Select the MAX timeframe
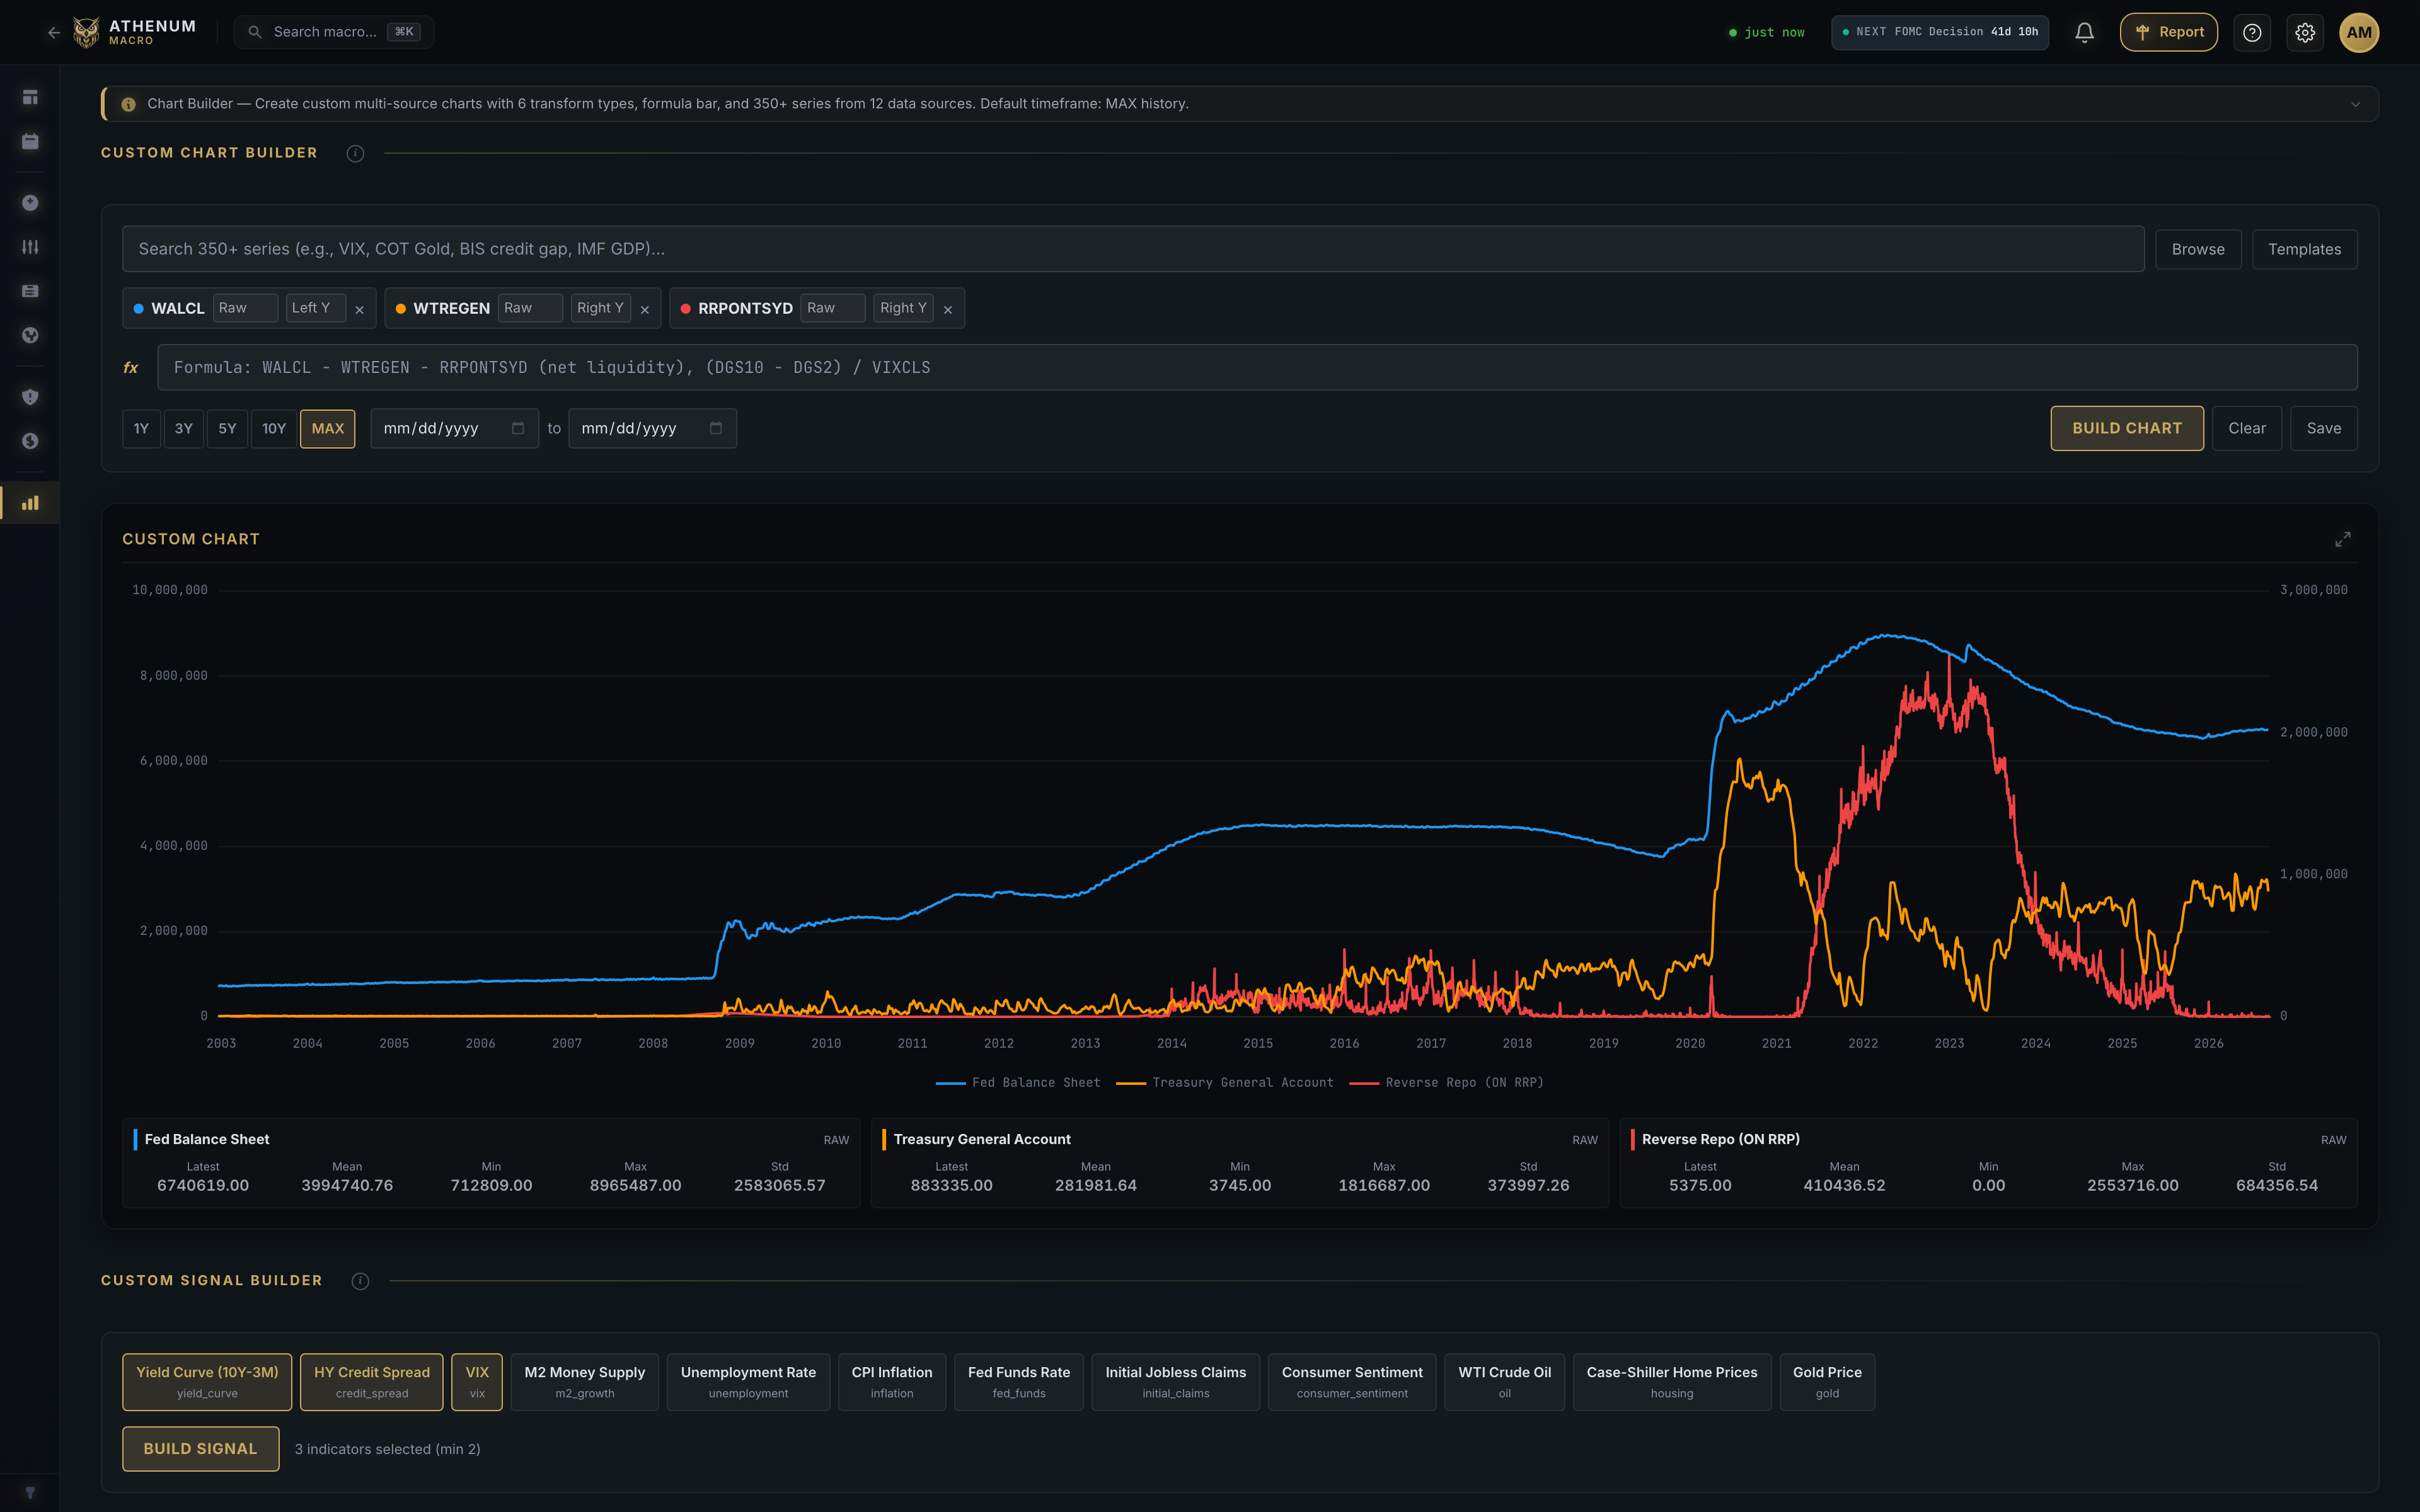2420x1512 pixels. (328, 428)
